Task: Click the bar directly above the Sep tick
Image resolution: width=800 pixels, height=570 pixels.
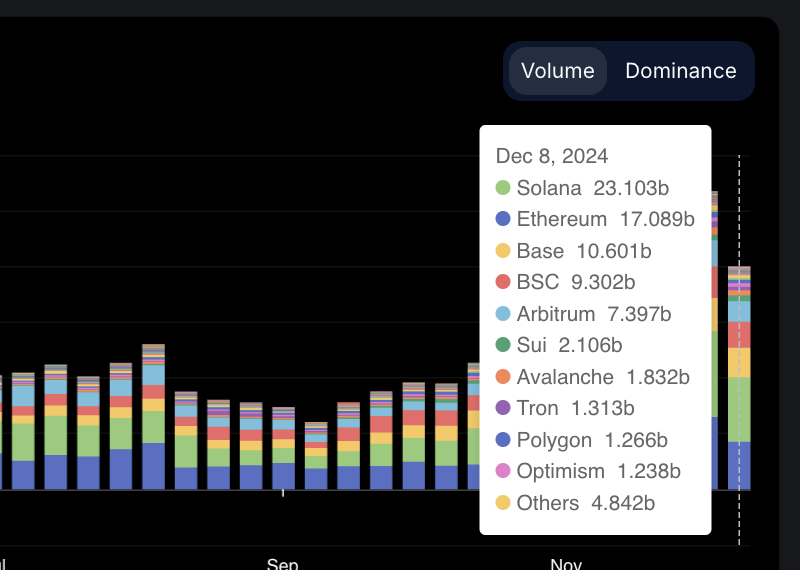Action: click(x=284, y=448)
